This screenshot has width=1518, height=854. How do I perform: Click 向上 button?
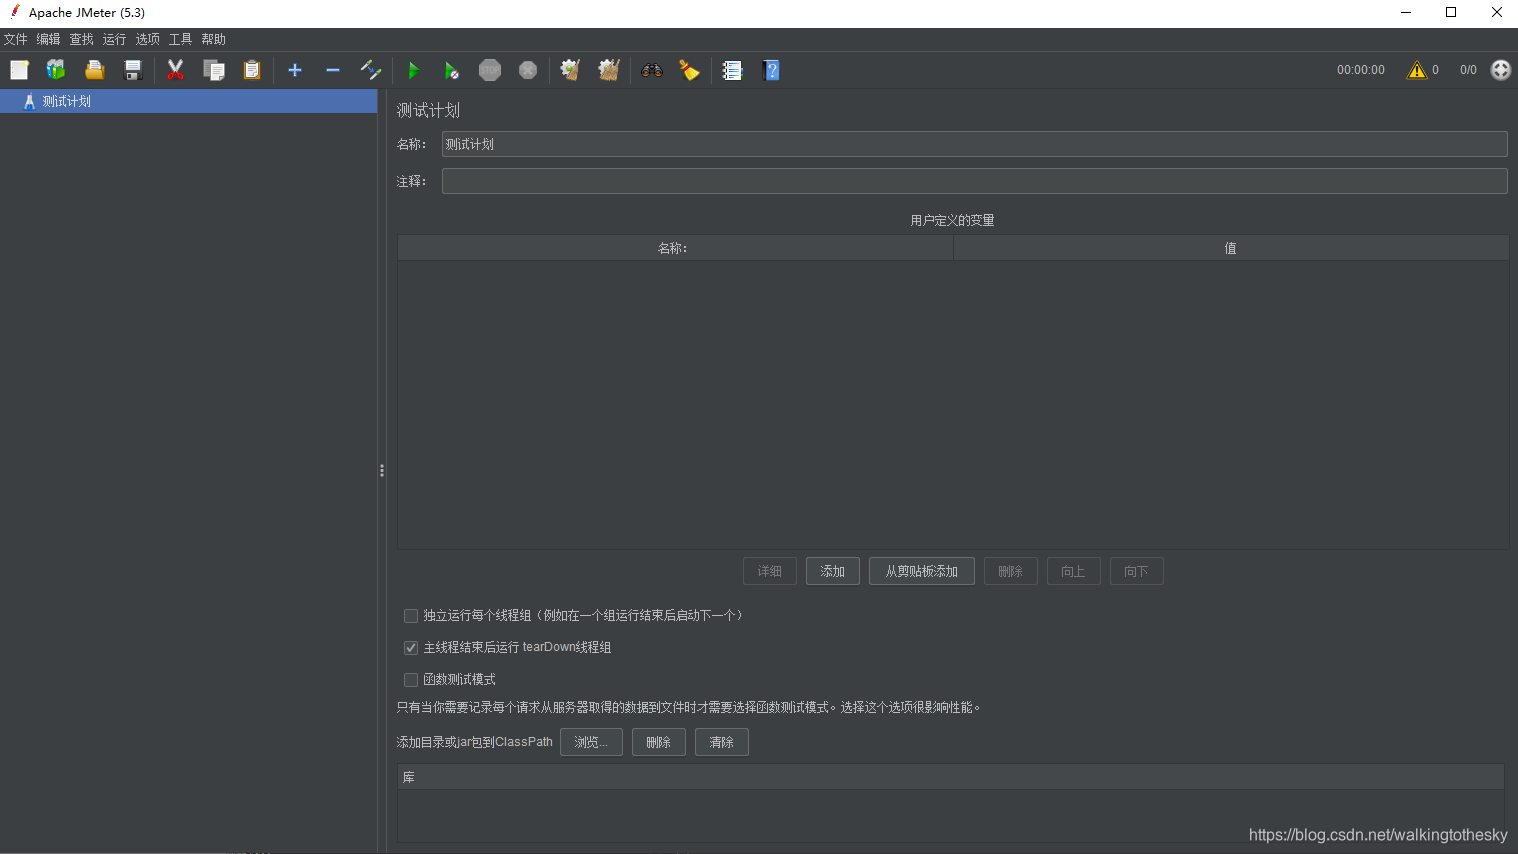1074,571
